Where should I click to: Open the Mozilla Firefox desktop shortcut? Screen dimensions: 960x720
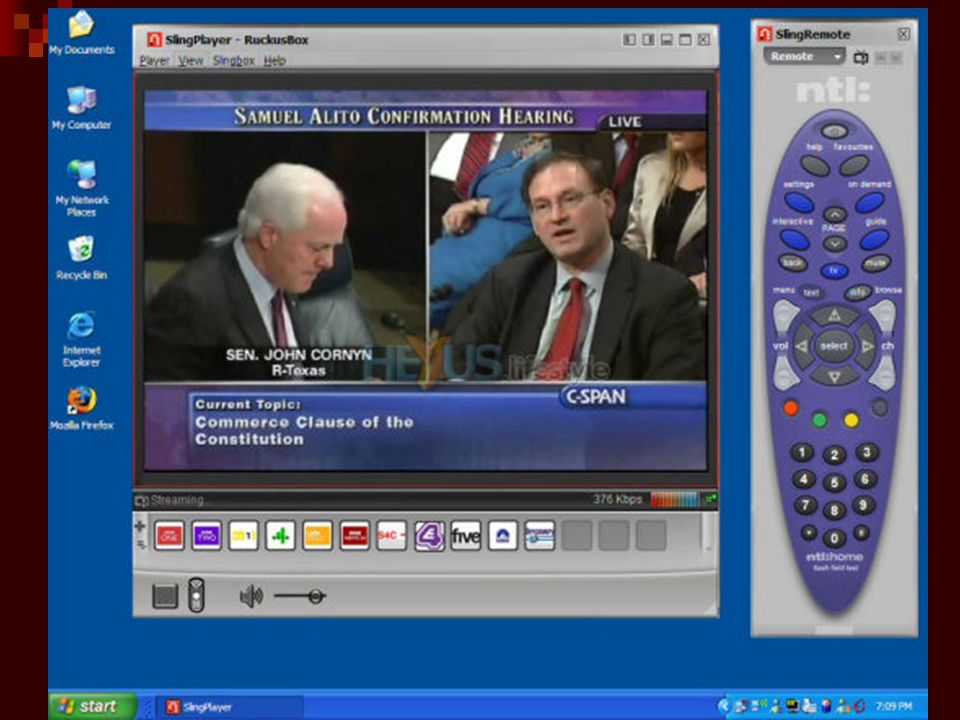click(x=81, y=408)
